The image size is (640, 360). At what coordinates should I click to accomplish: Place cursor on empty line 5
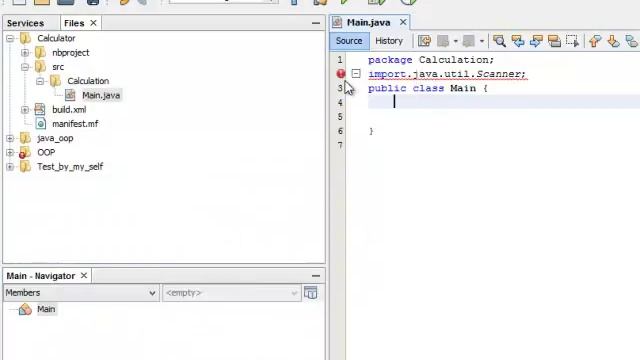pos(504,117)
